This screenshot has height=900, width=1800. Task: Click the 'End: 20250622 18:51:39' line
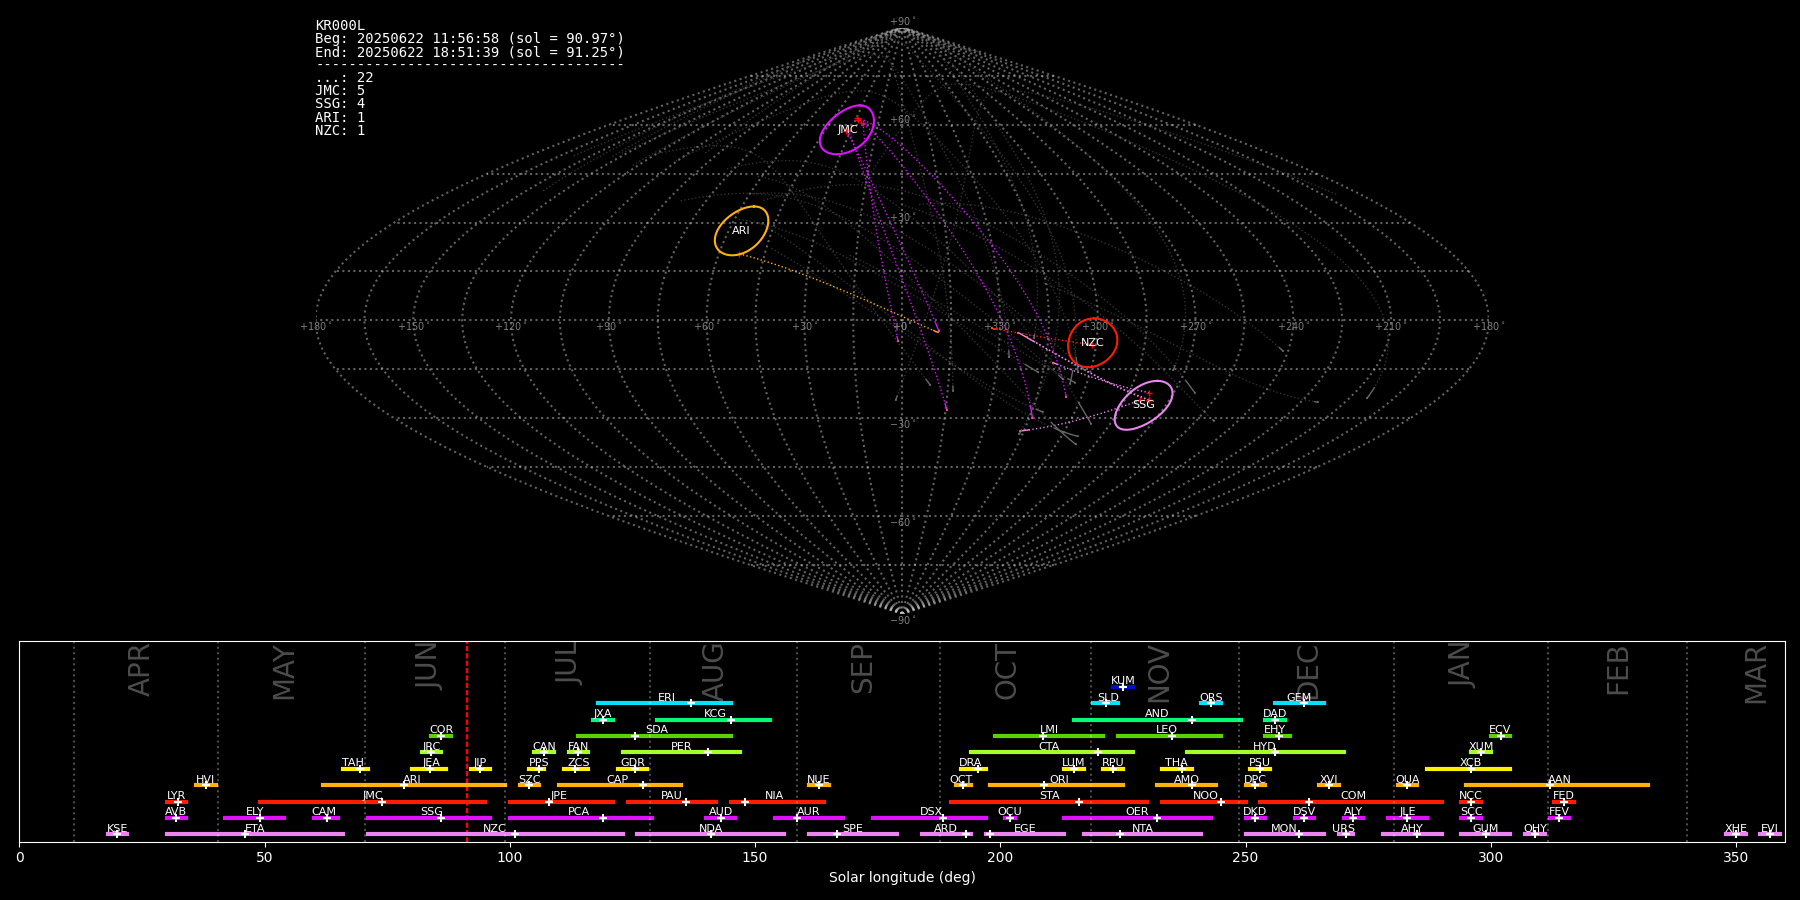click(x=469, y=52)
